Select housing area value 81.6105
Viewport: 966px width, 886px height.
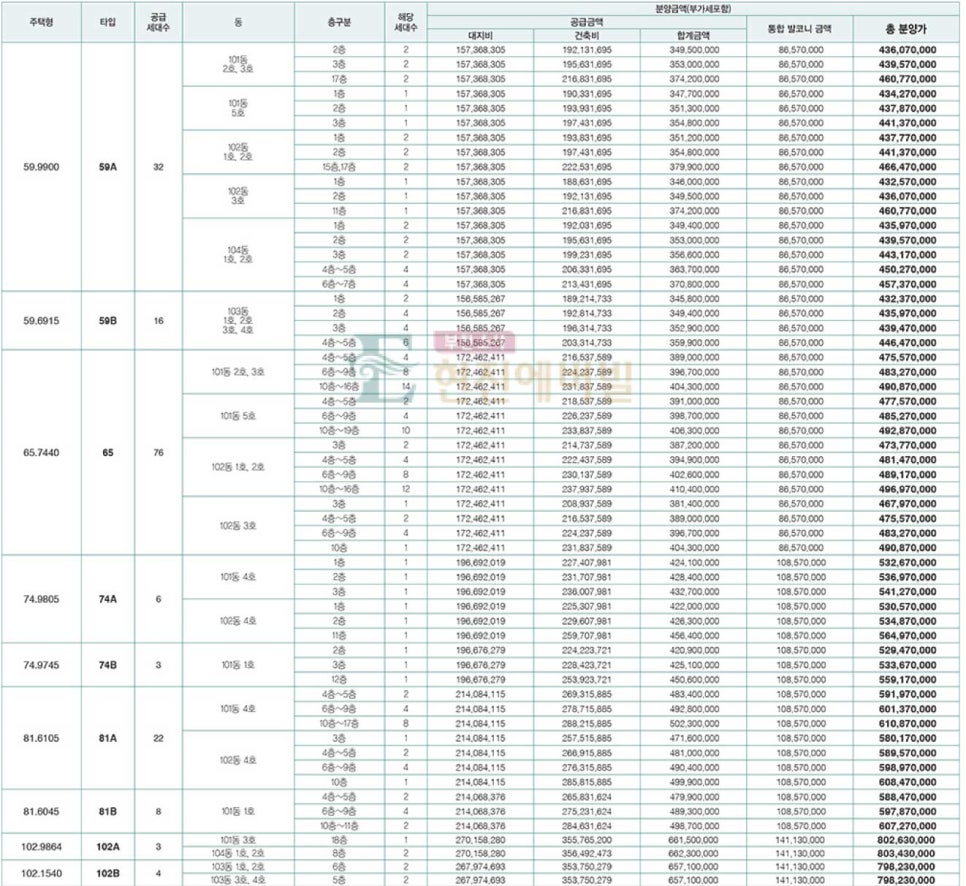click(41, 738)
